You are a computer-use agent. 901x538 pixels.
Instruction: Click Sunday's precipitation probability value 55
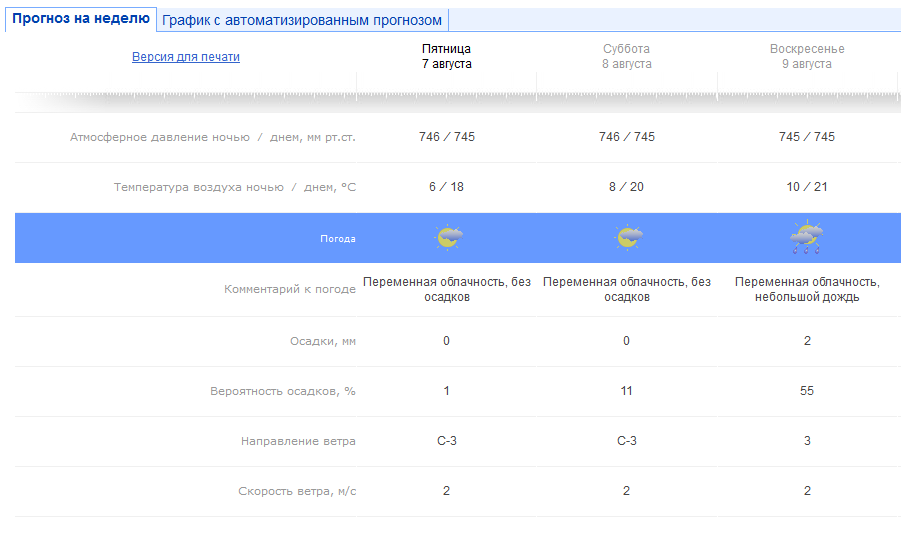tap(806, 391)
